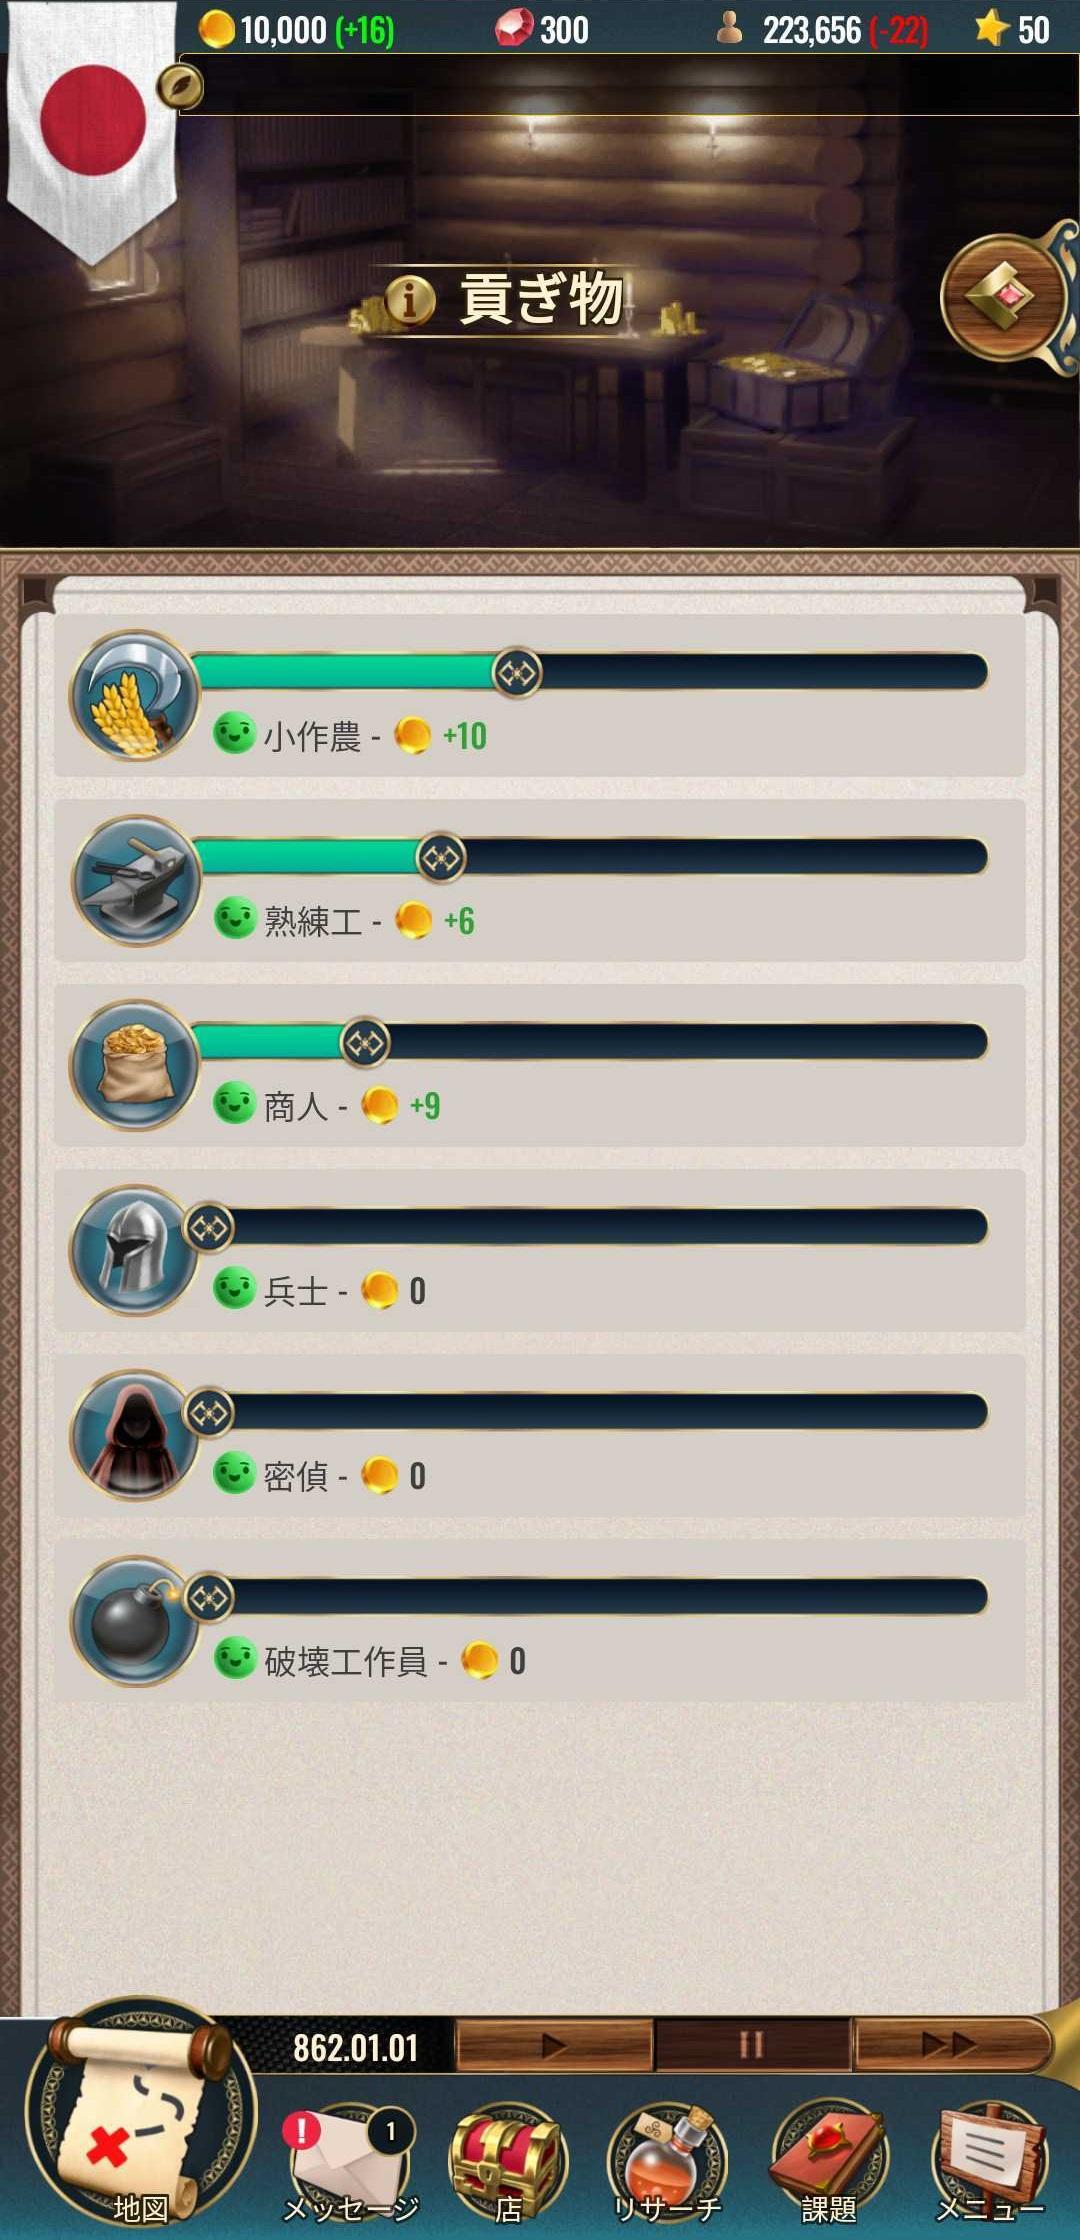Tap the small leaf badge beside the flag
This screenshot has height=2240, width=1080.
click(180, 87)
